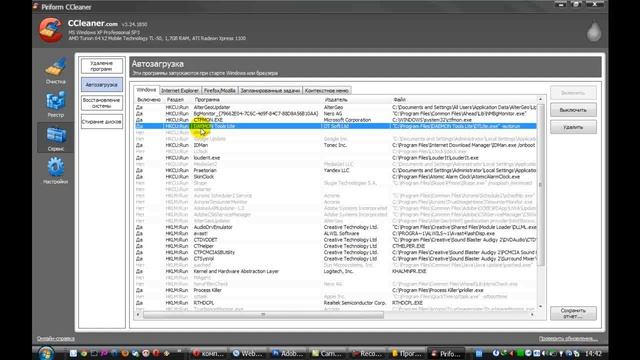Click the Удалить delete button
This screenshot has width=640, height=360.
coord(573,127)
